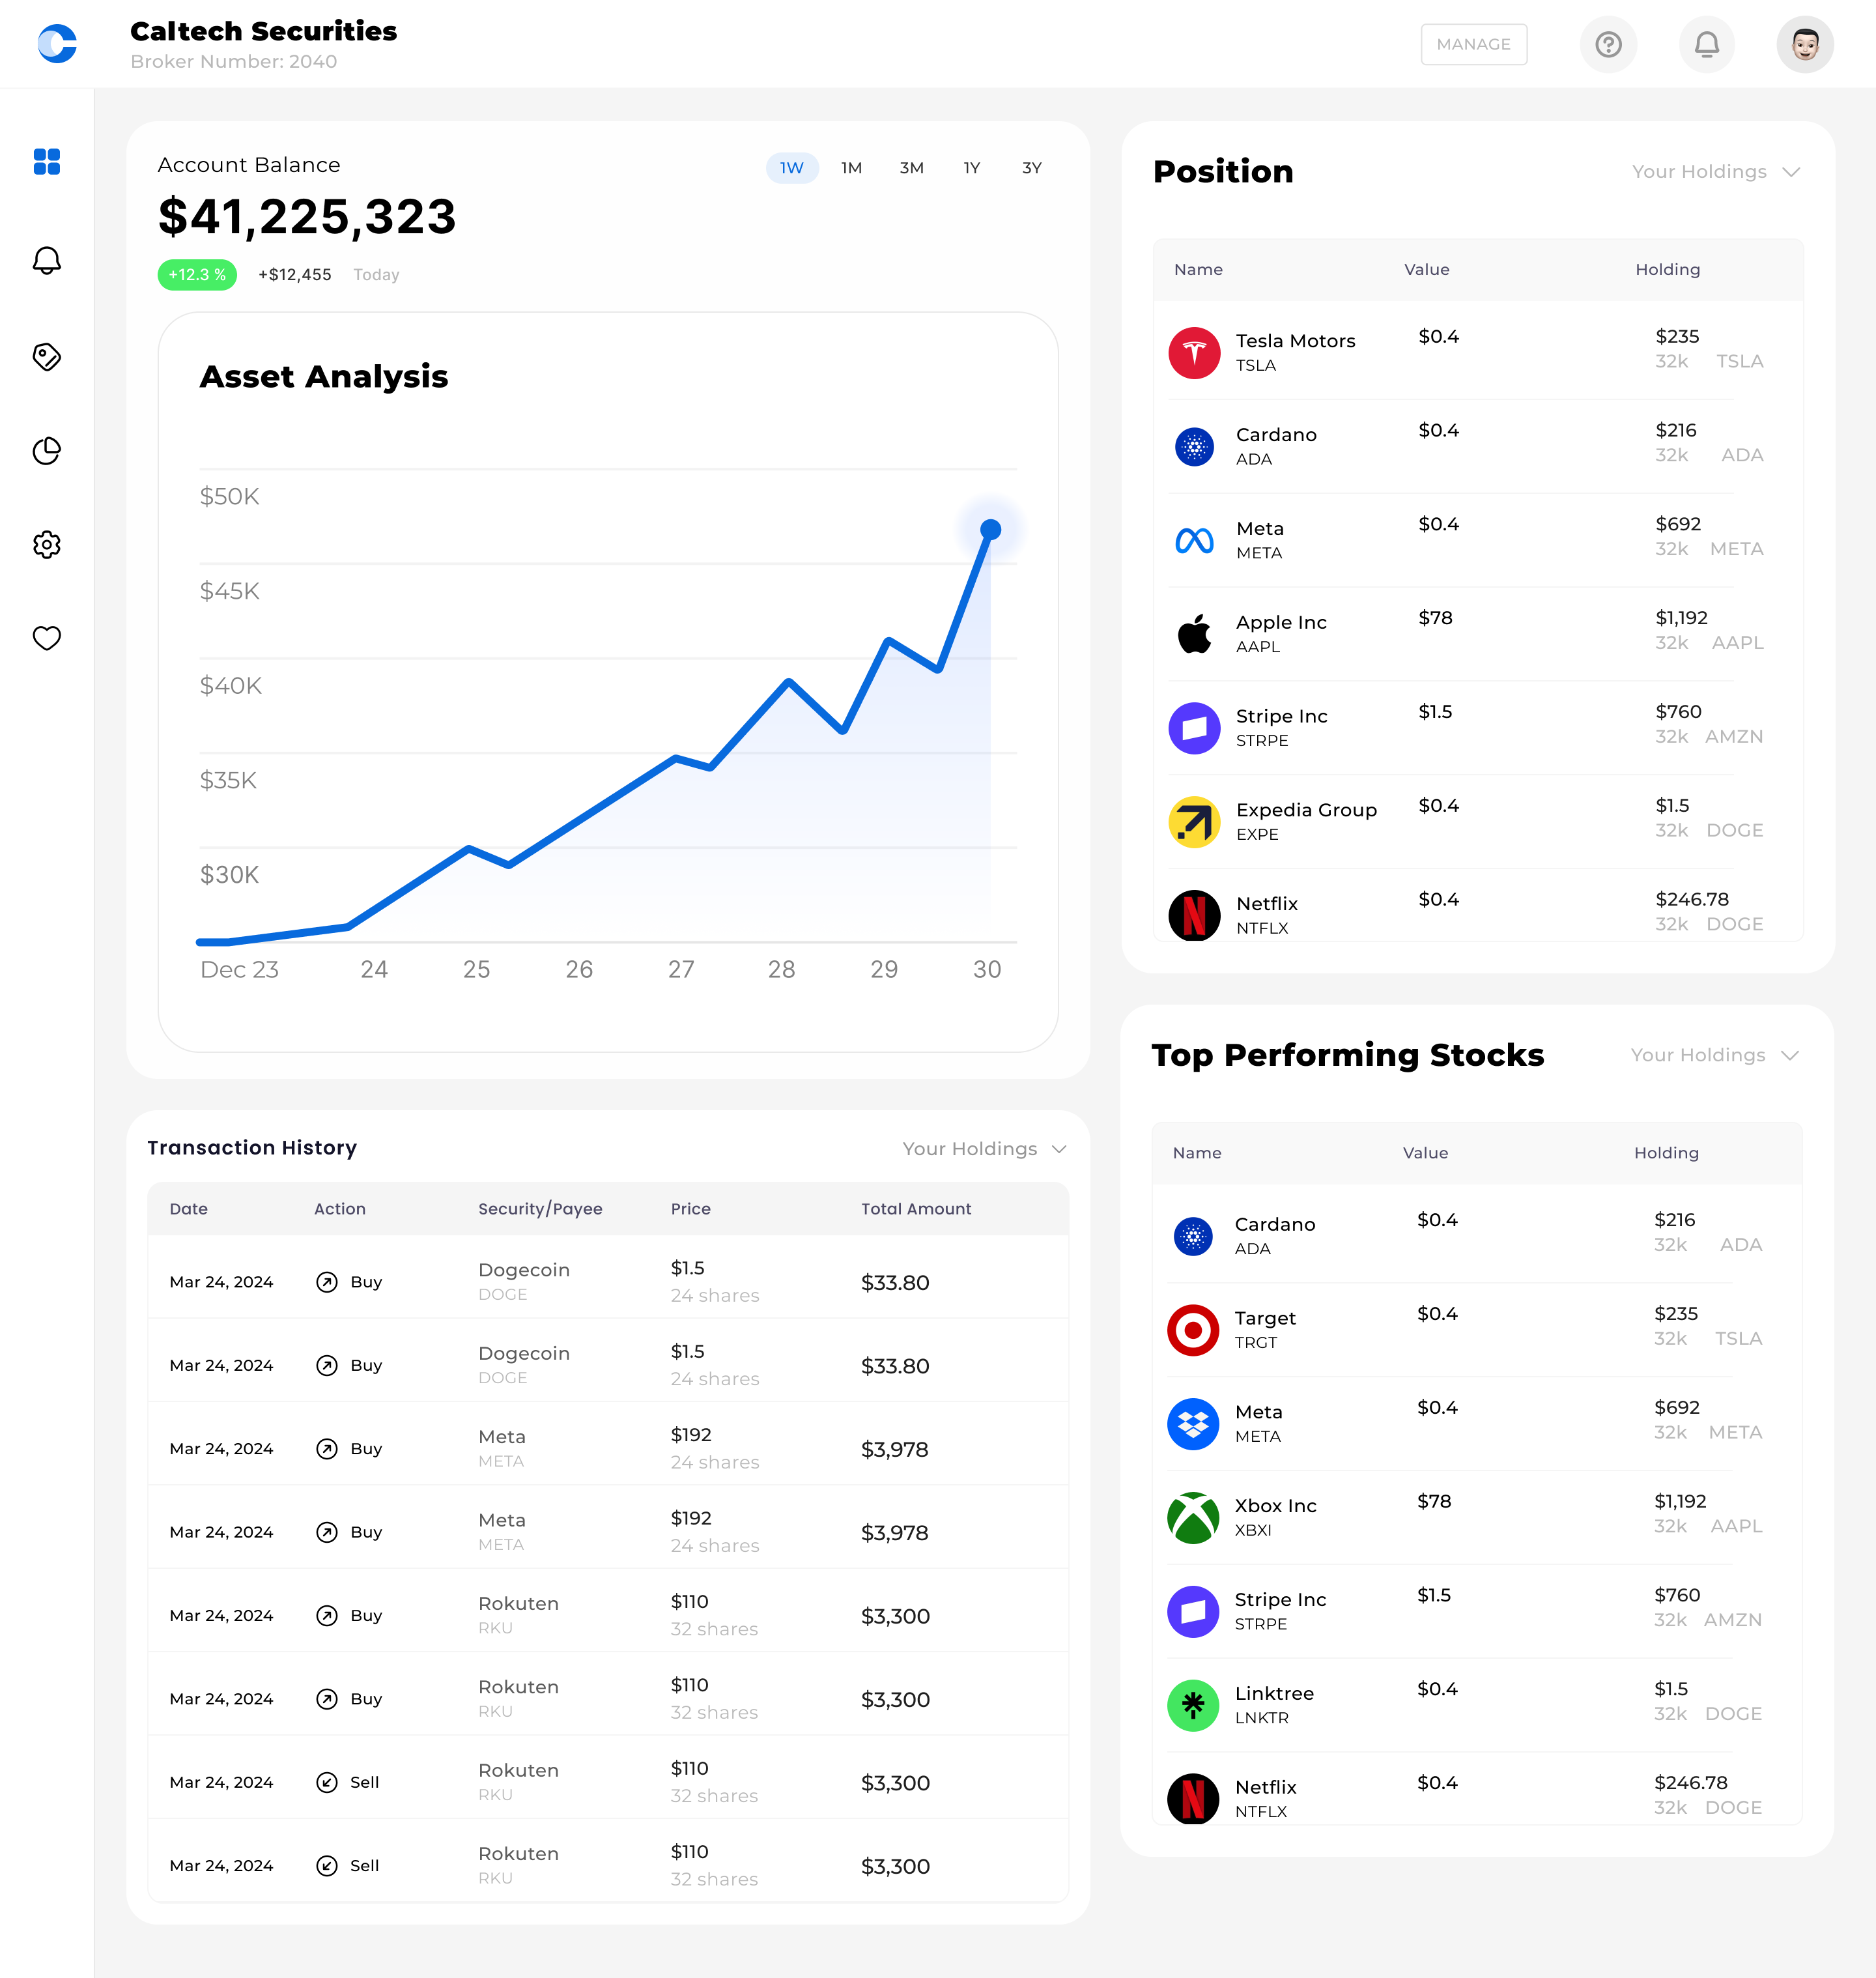Open the pie chart analytics icon in sidebar
1876x1978 pixels.
tap(47, 450)
